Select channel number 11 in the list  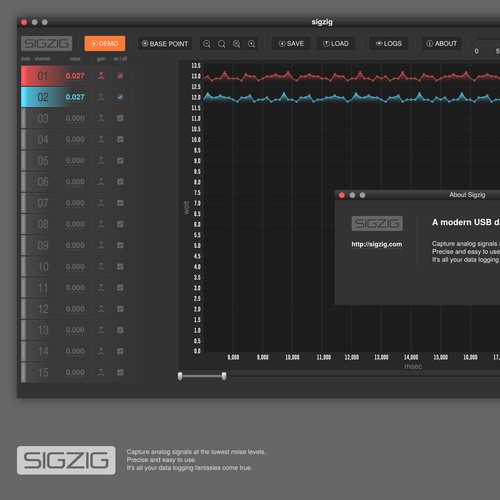coord(43,288)
